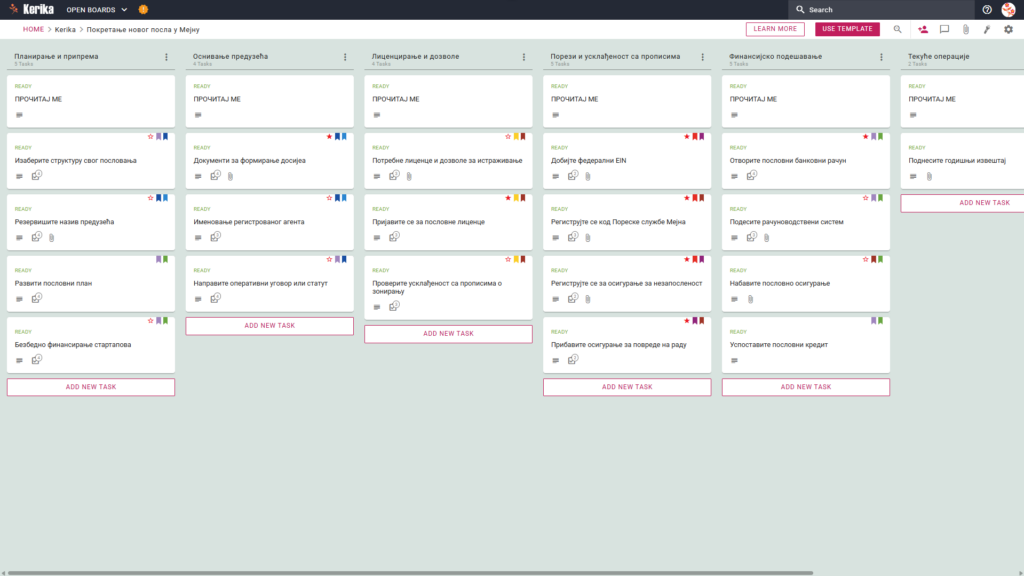1024x576 pixels.
Task: Go to HOME in breadcrumb
Action: 33,29
